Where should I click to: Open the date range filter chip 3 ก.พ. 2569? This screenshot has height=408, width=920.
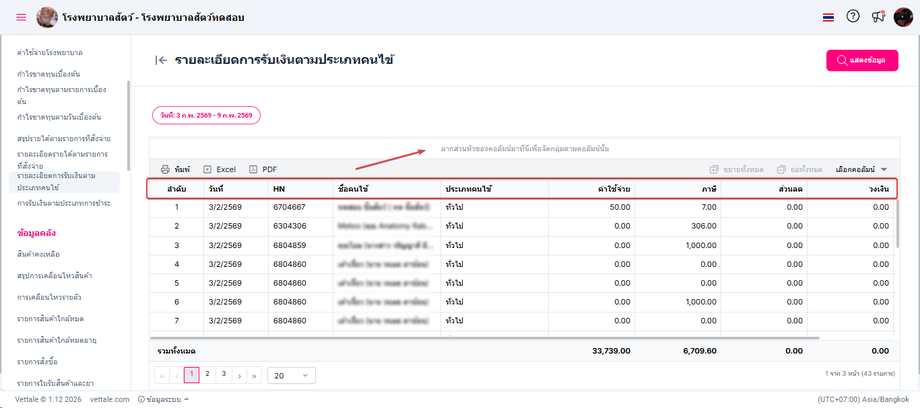(x=207, y=116)
